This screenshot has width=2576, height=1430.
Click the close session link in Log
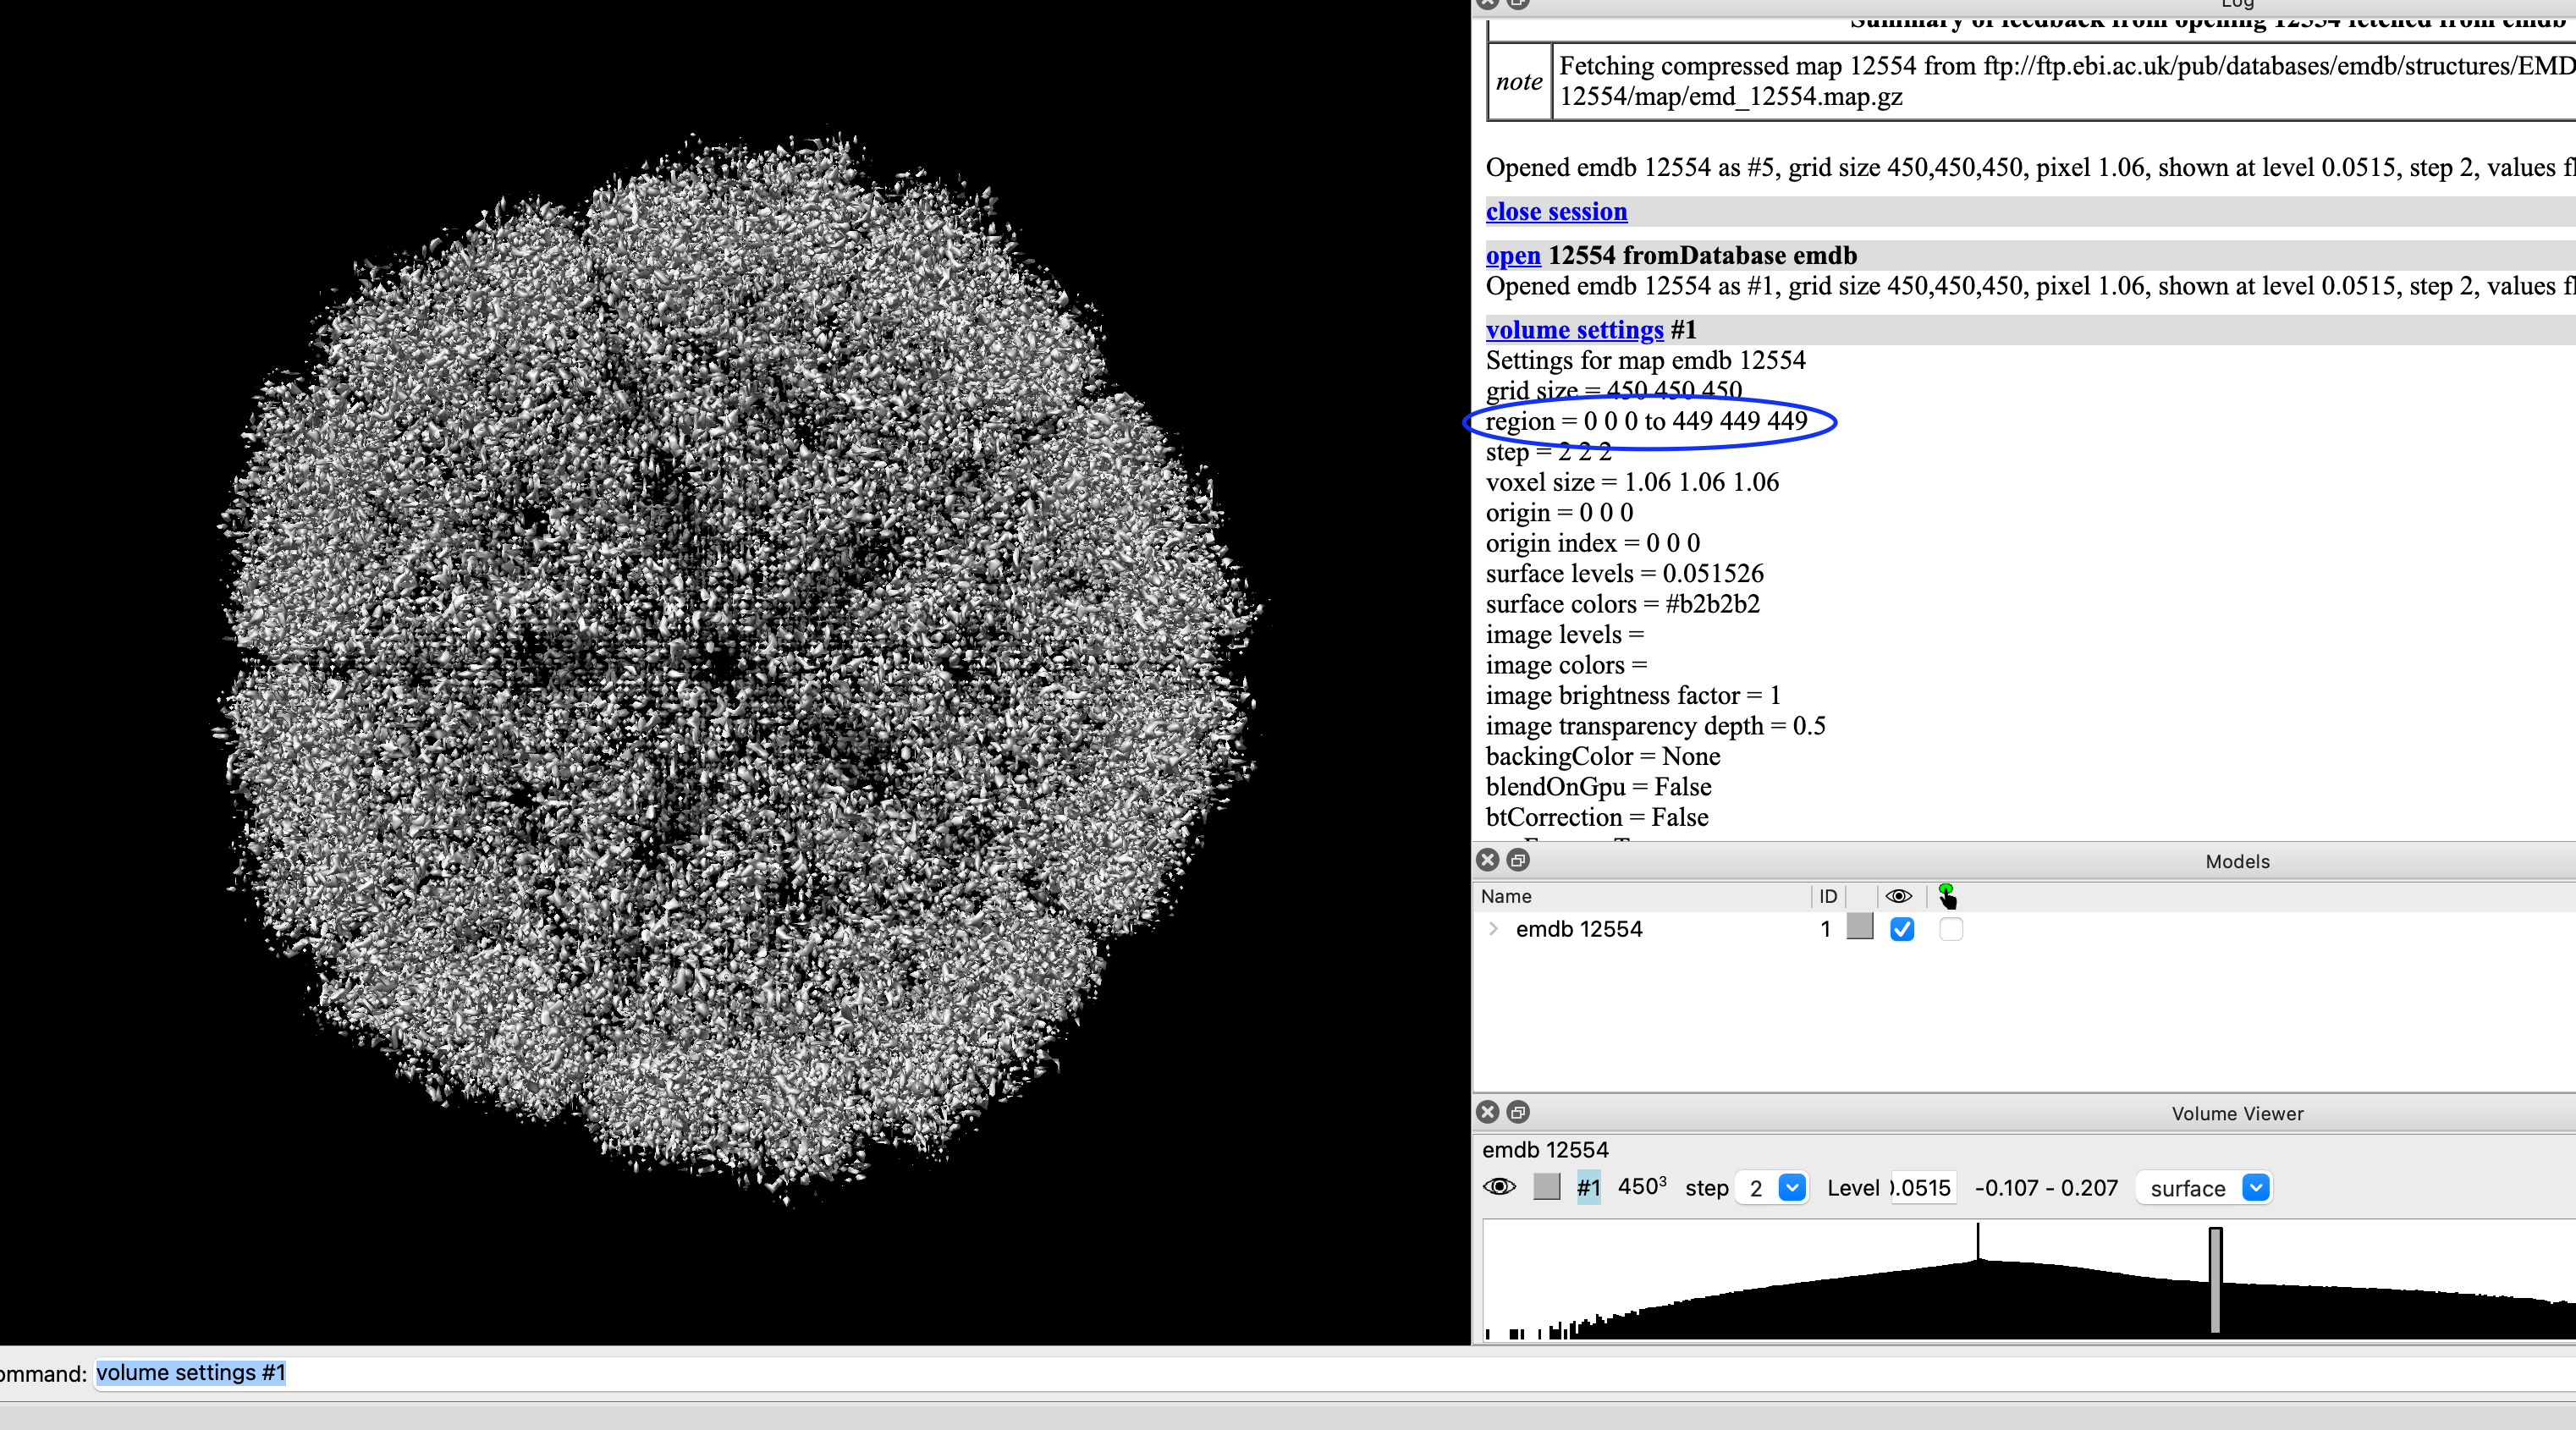click(1556, 212)
